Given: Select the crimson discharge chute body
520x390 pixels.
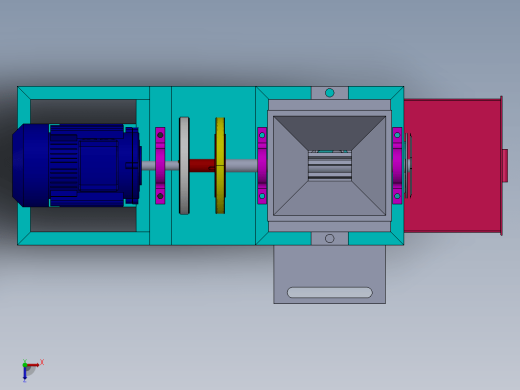Looking at the screenshot, I should [x=452, y=166].
